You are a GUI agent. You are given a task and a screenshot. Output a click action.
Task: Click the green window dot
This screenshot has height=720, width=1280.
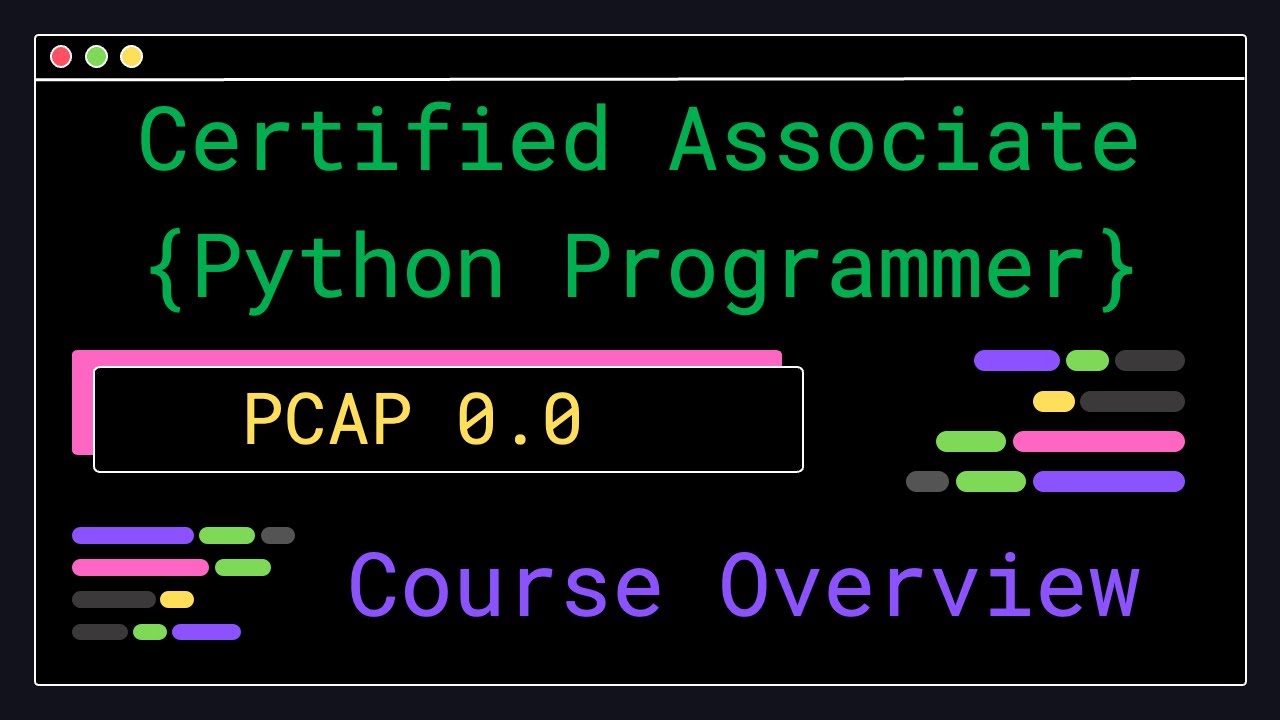(x=96, y=57)
